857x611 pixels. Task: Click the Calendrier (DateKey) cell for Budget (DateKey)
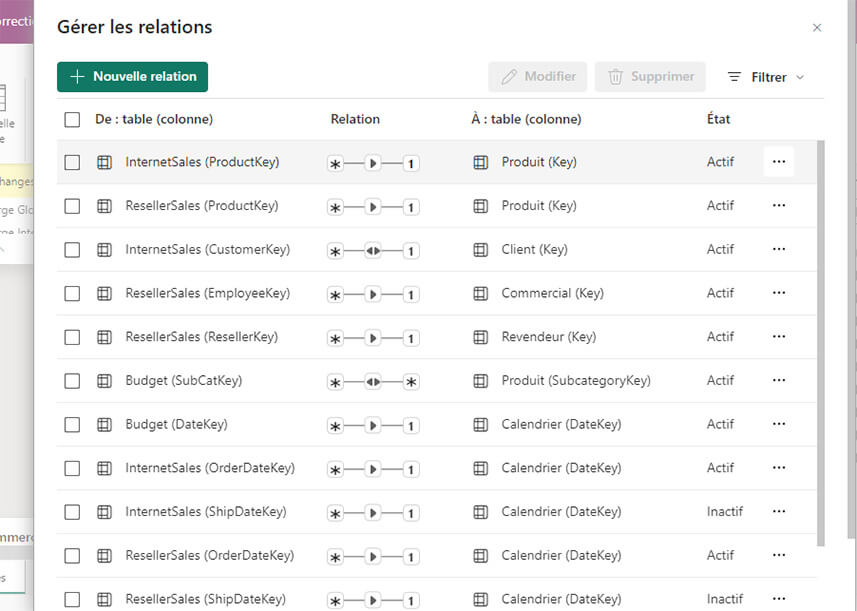coord(561,424)
